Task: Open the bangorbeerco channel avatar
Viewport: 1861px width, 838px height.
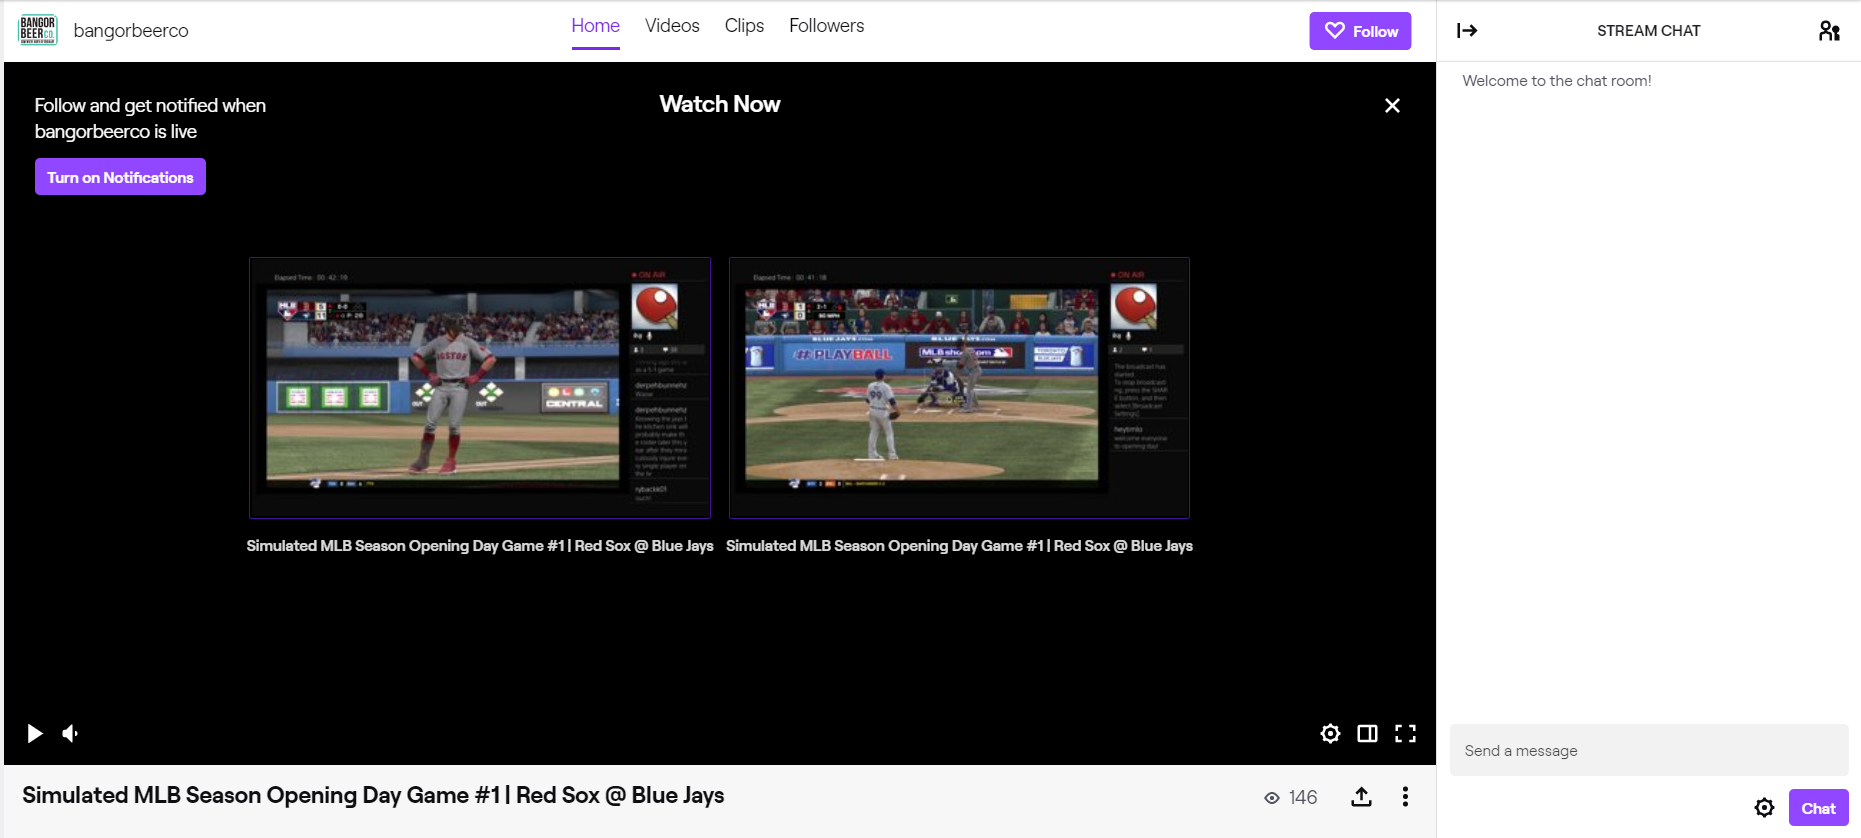Action: click(38, 30)
